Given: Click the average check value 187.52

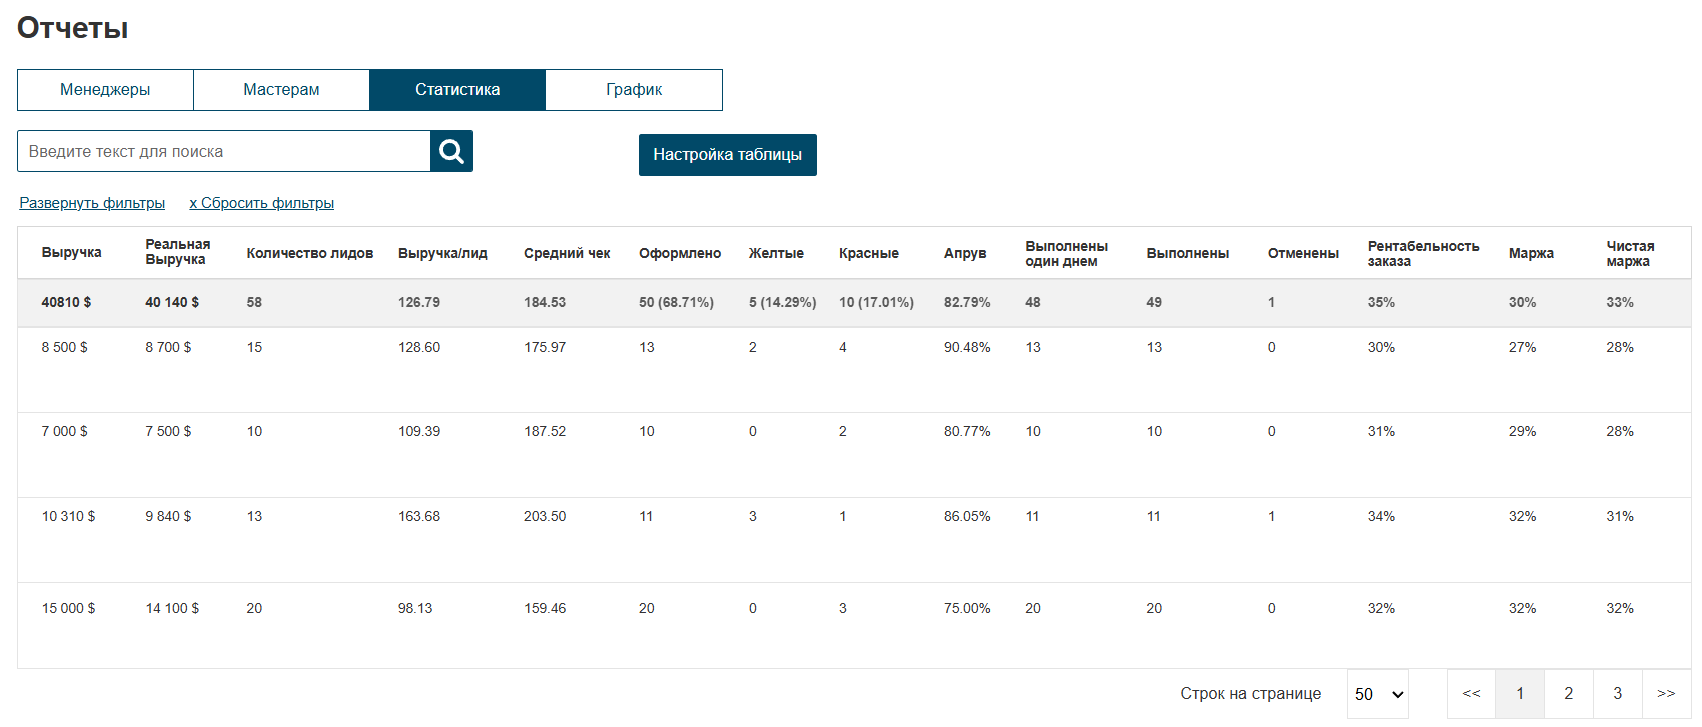Looking at the screenshot, I should (545, 431).
